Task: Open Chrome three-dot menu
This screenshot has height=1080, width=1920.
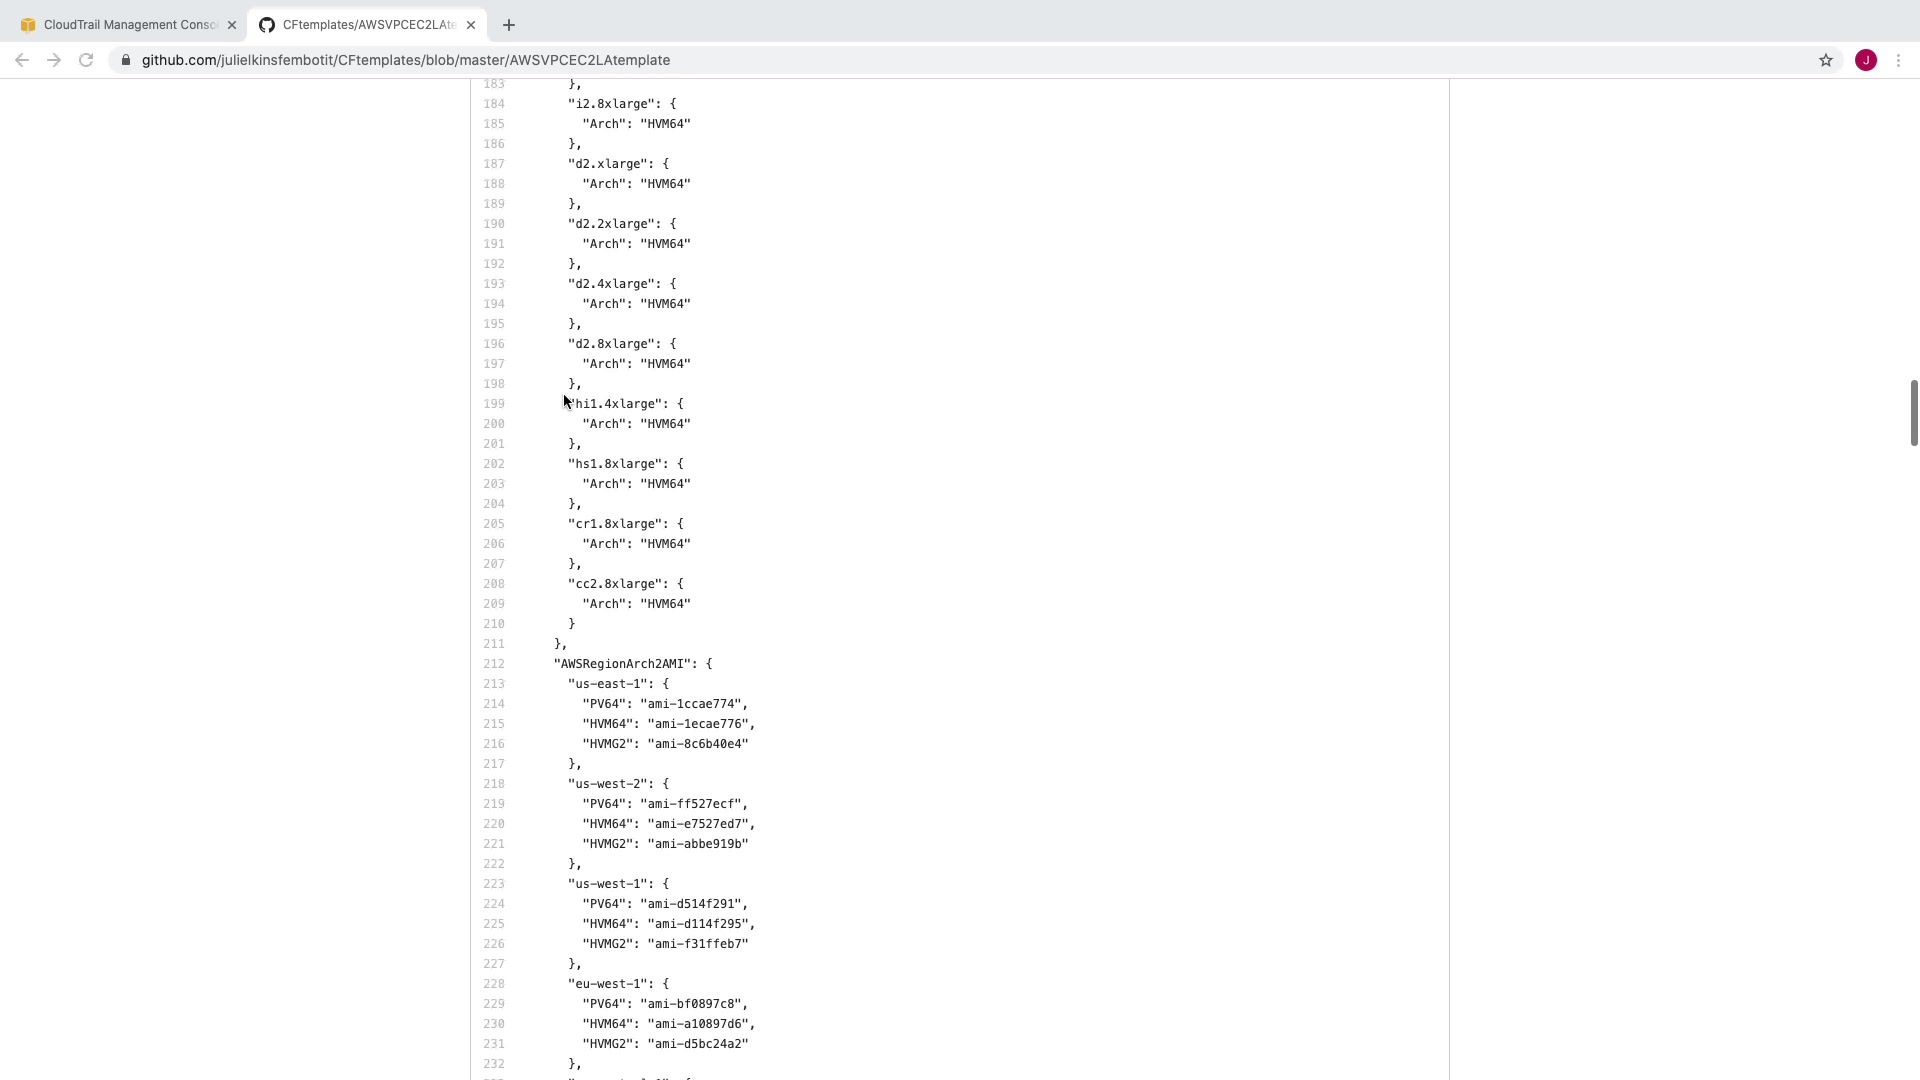Action: click(x=1898, y=60)
